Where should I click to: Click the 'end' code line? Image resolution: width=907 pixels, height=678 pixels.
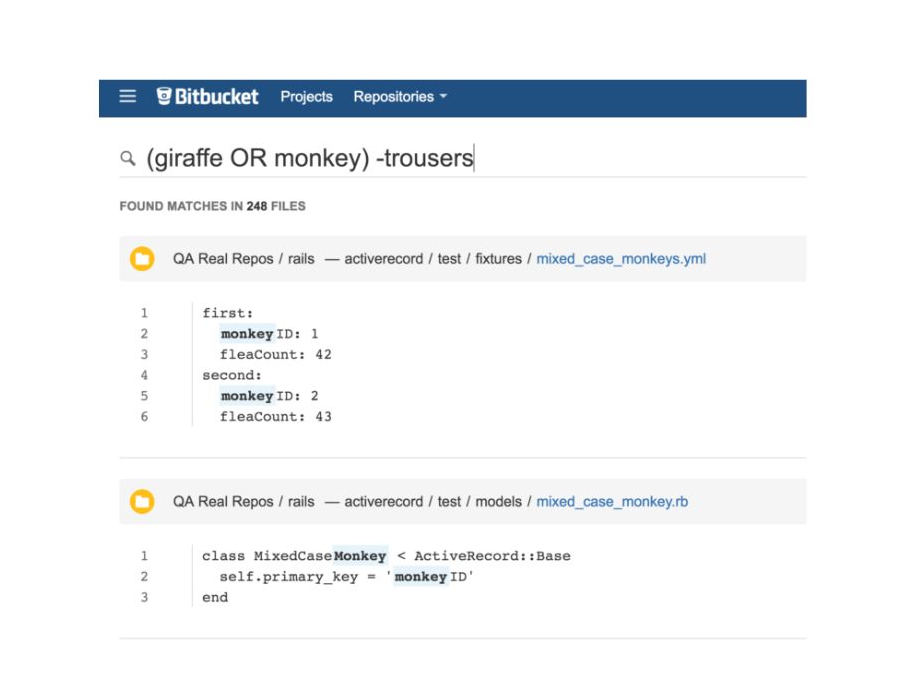tap(215, 598)
